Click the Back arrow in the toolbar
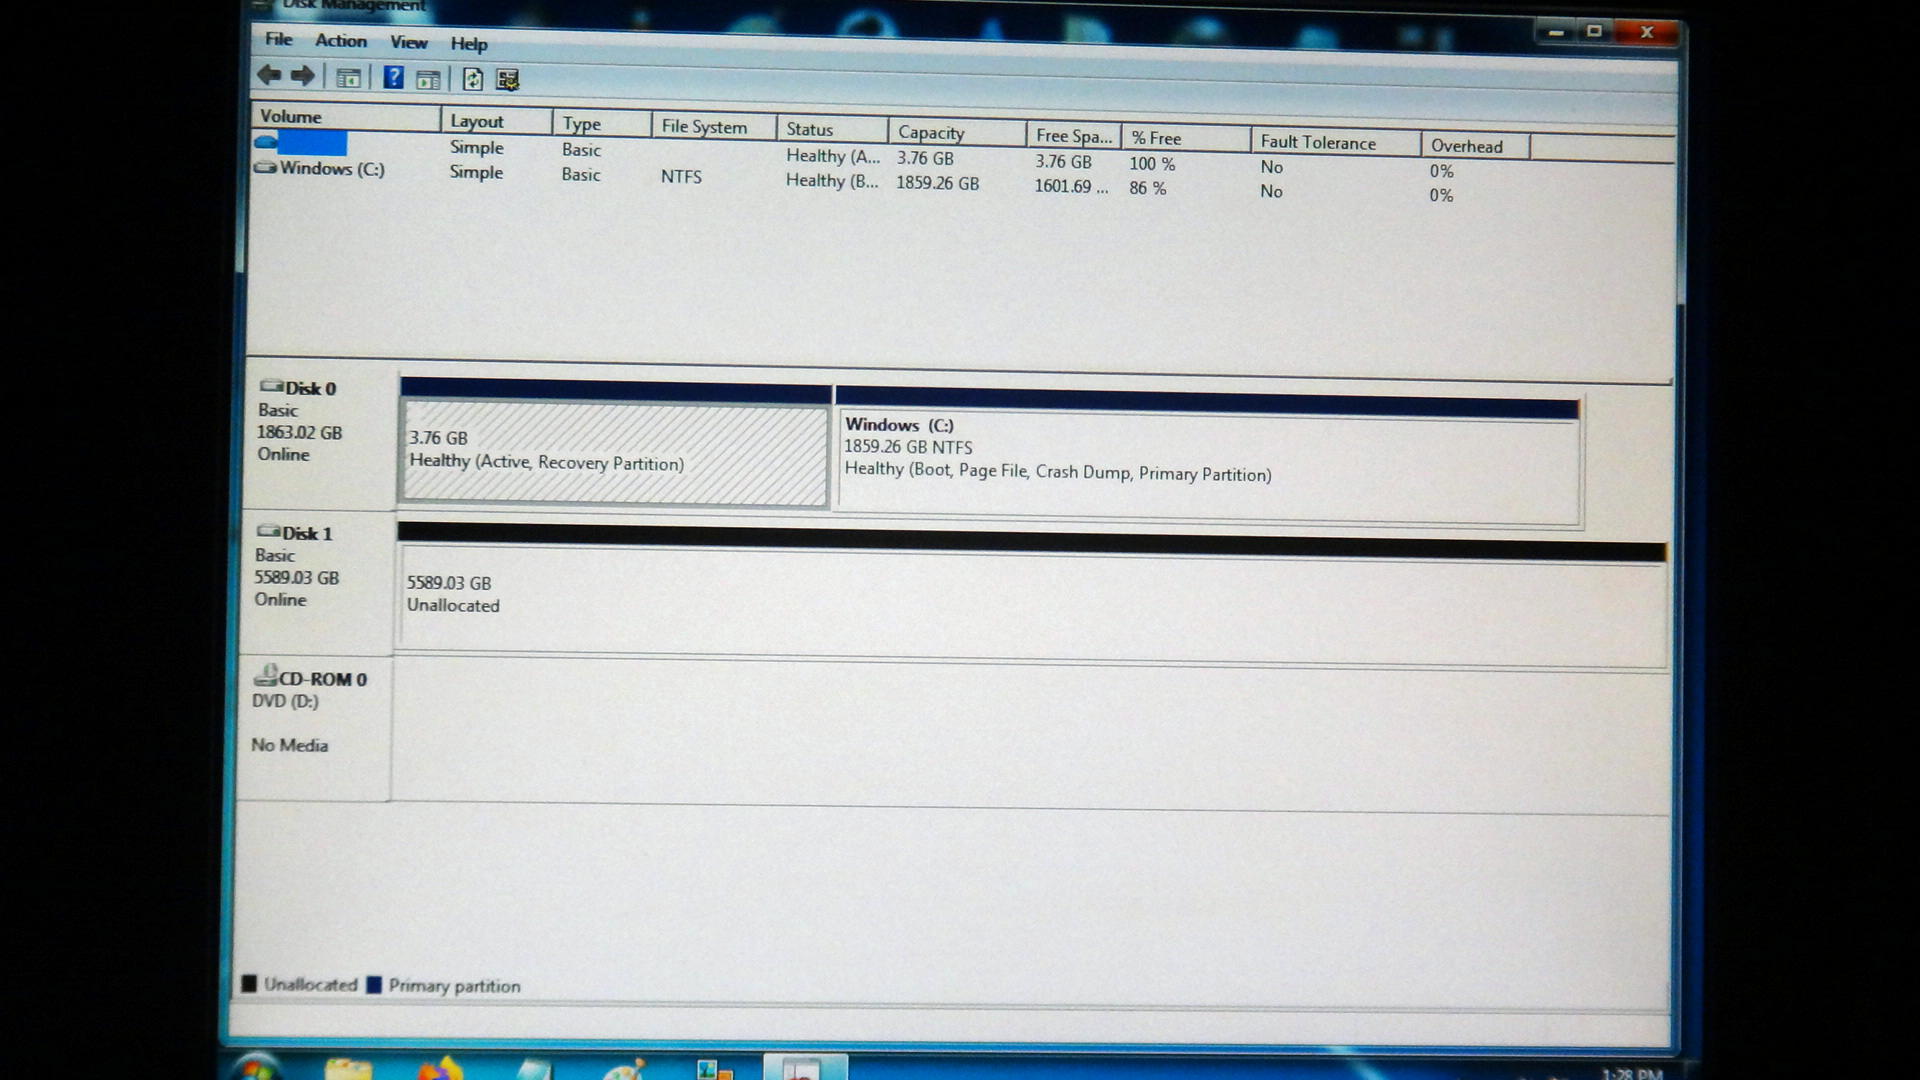The width and height of the screenshot is (1920, 1080). point(269,75)
